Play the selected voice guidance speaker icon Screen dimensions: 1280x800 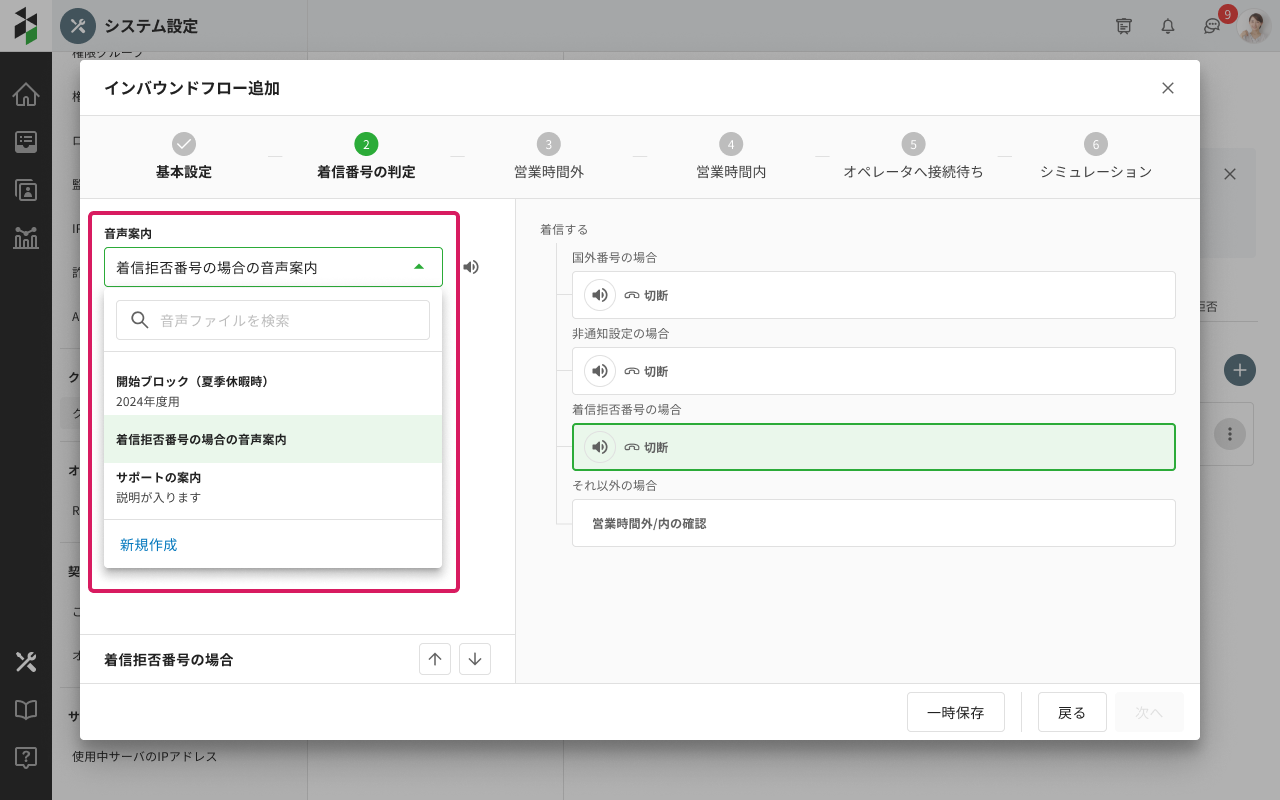click(x=471, y=267)
